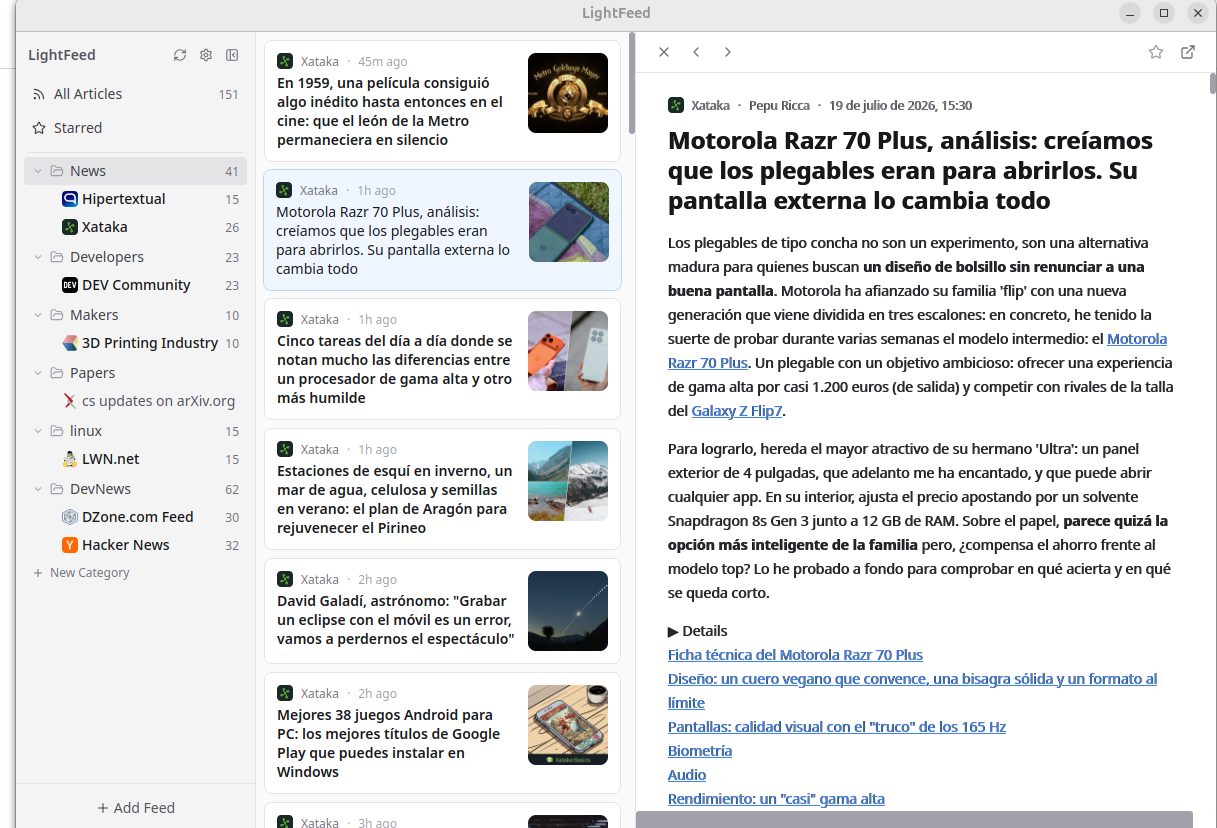The image size is (1217, 828).
Task: Open article in external browser icon
Action: pyautogui.click(x=1188, y=52)
